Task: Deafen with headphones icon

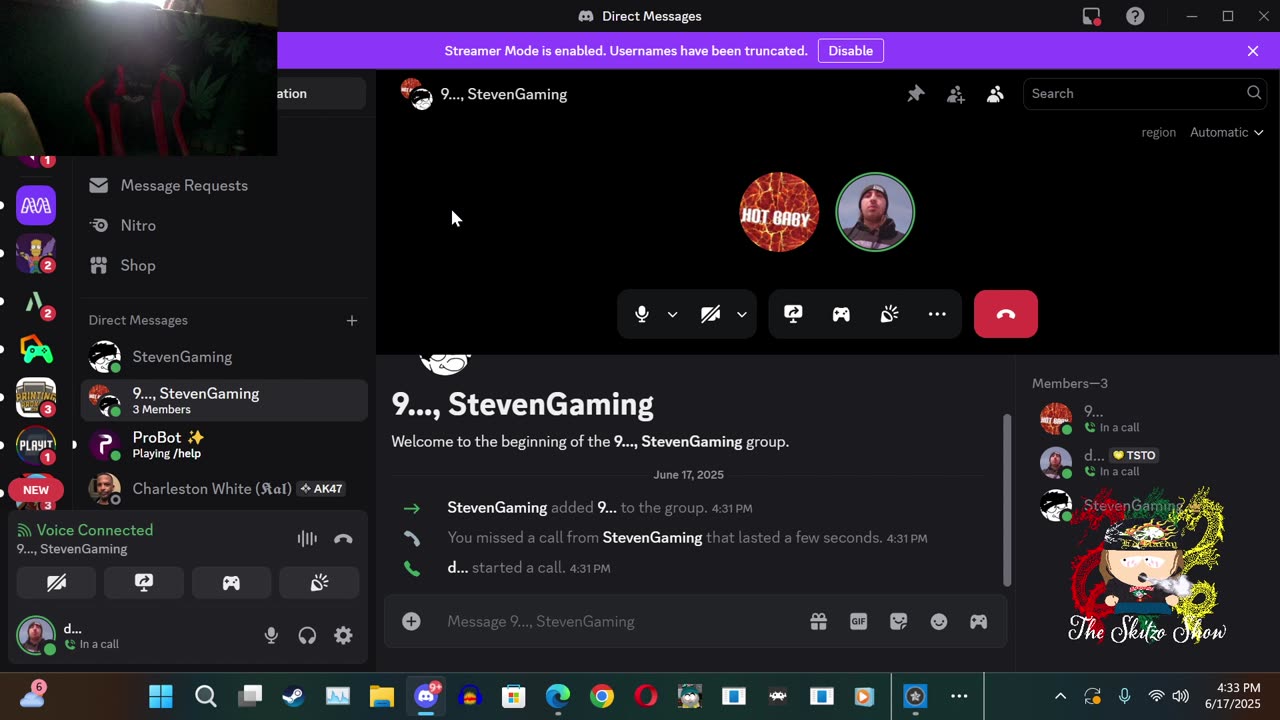Action: click(307, 635)
